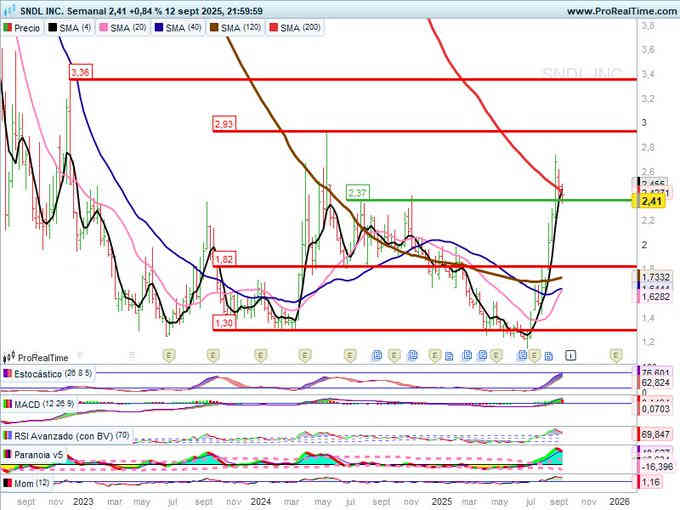This screenshot has height=510, width=680.
Task: Click the Paranoia v5 indicator settings icon
Action: (7, 454)
